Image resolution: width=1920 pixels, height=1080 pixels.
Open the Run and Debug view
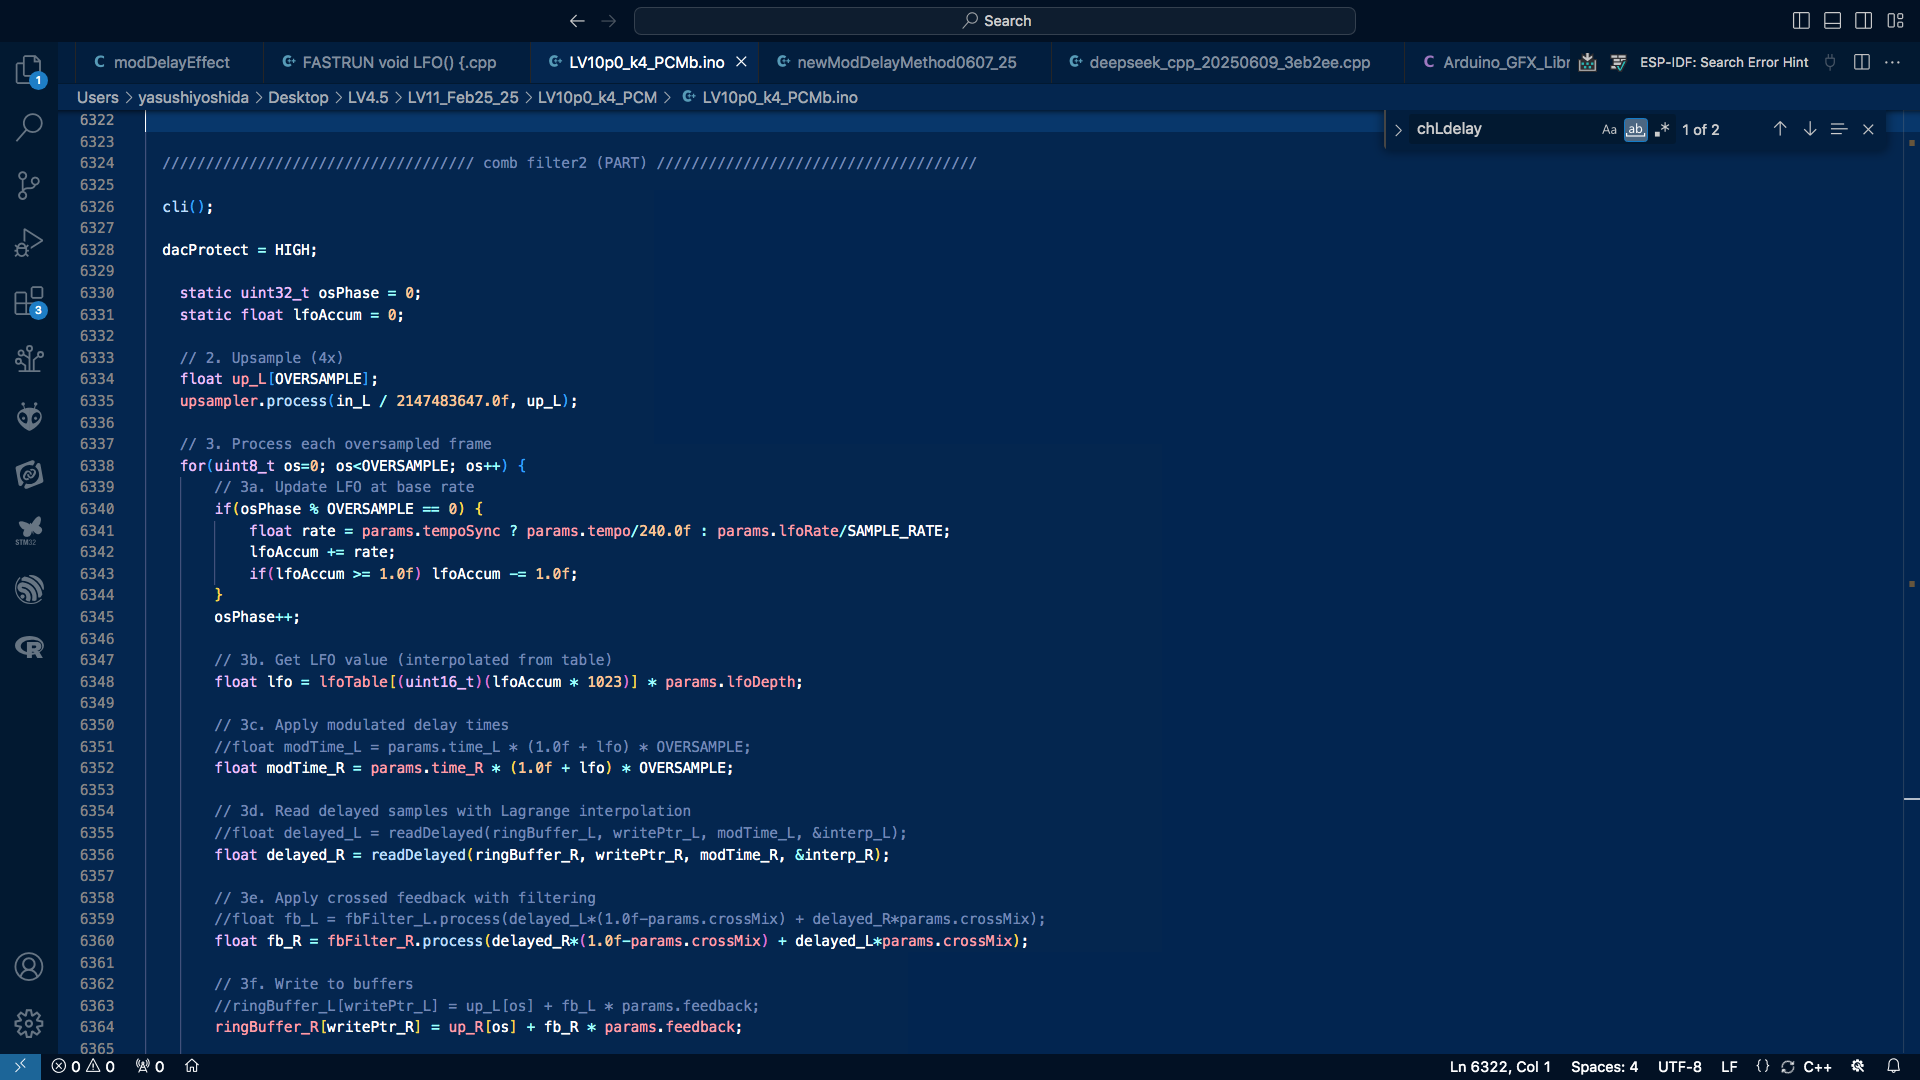pos(29,243)
